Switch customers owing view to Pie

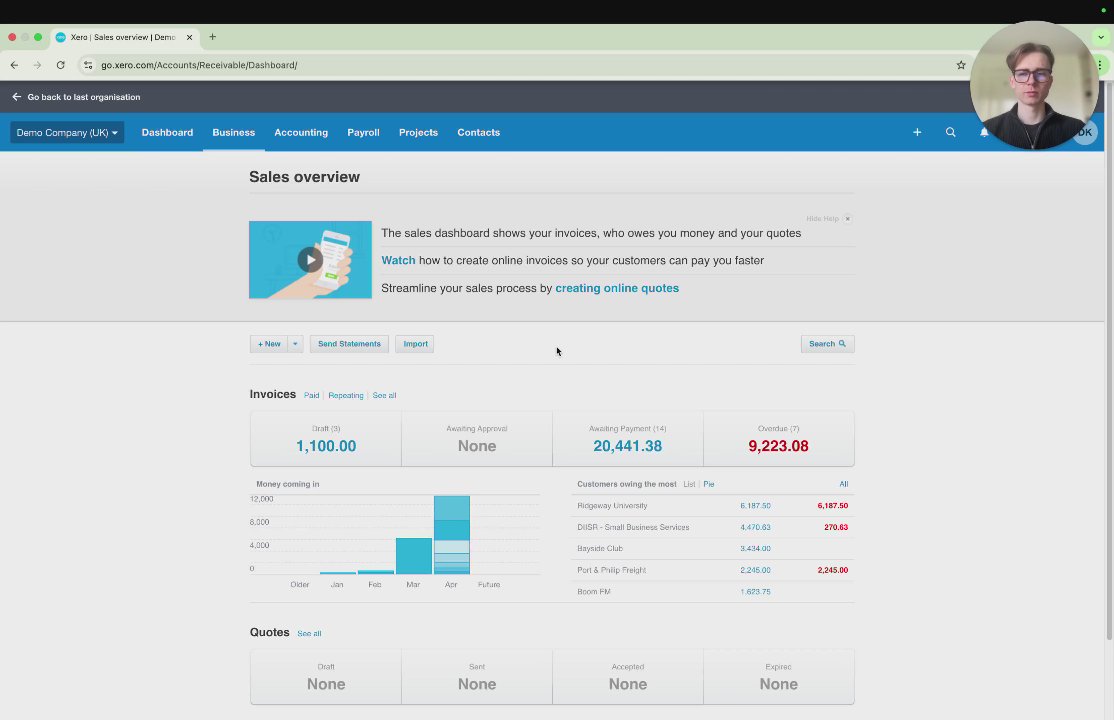[708, 484]
